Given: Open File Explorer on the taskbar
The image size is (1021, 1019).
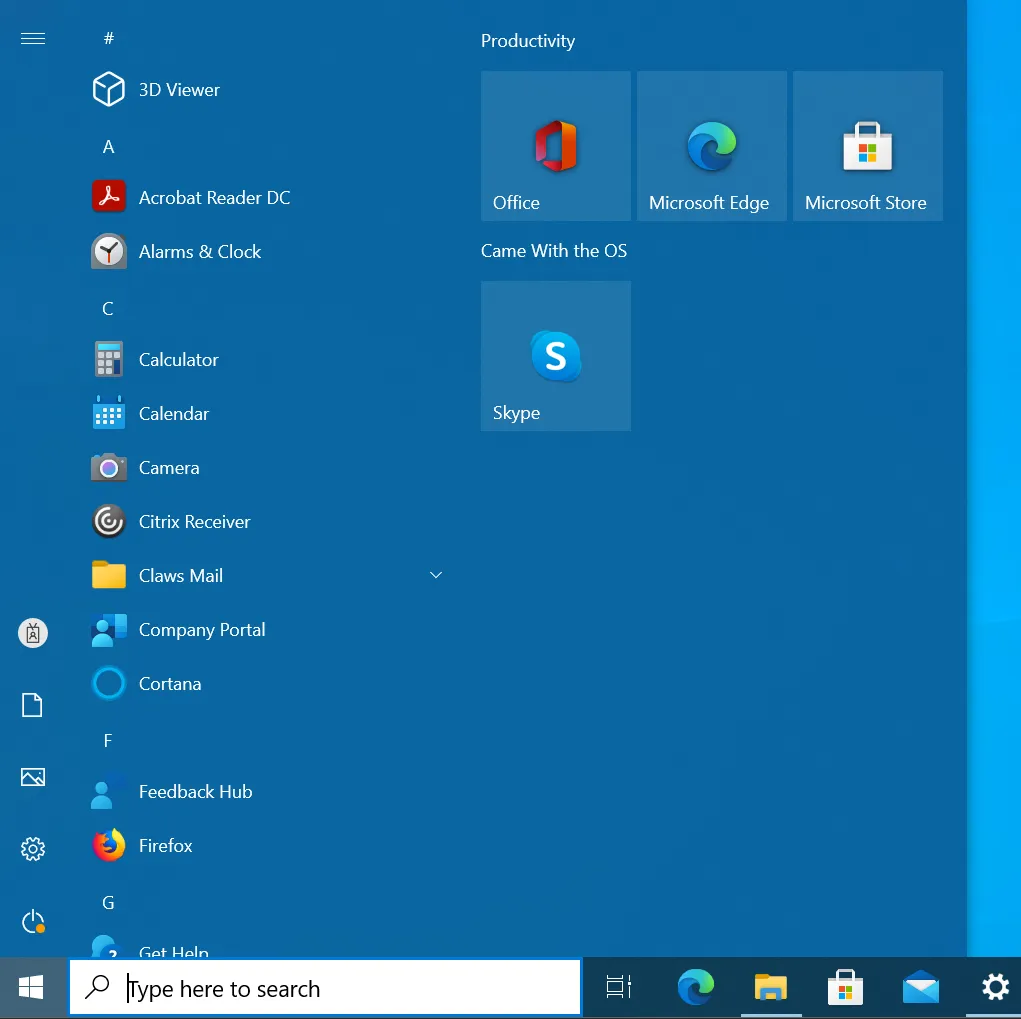Looking at the screenshot, I should click(x=771, y=988).
